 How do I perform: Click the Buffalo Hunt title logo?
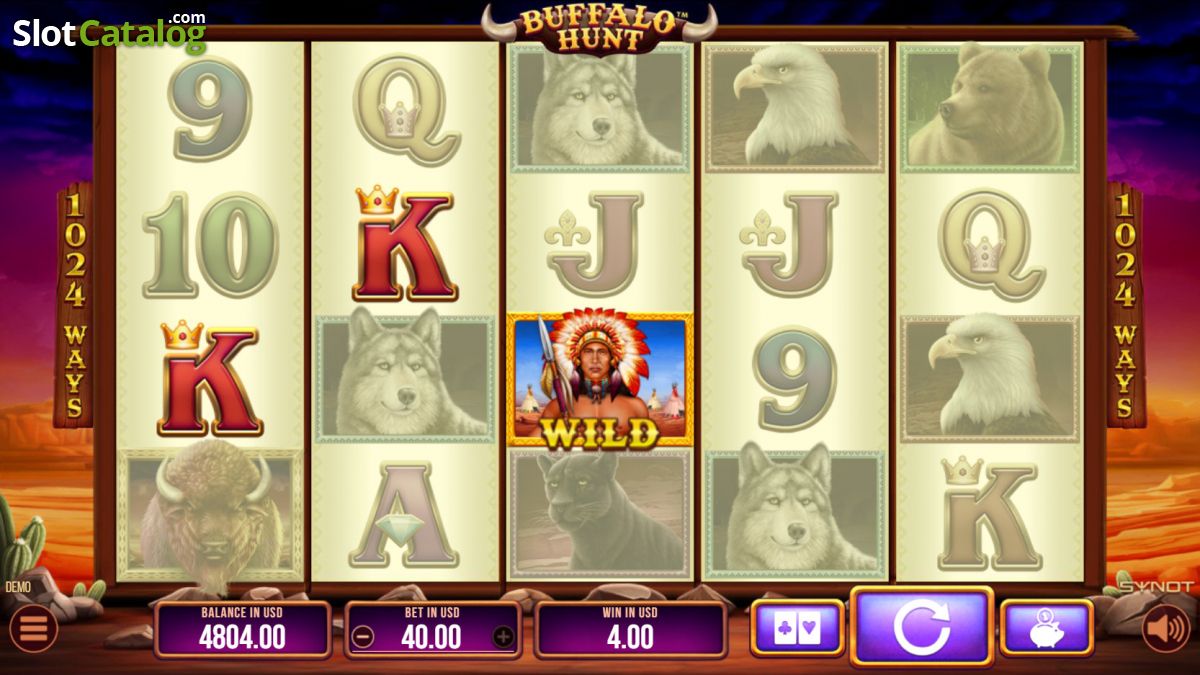click(x=600, y=29)
